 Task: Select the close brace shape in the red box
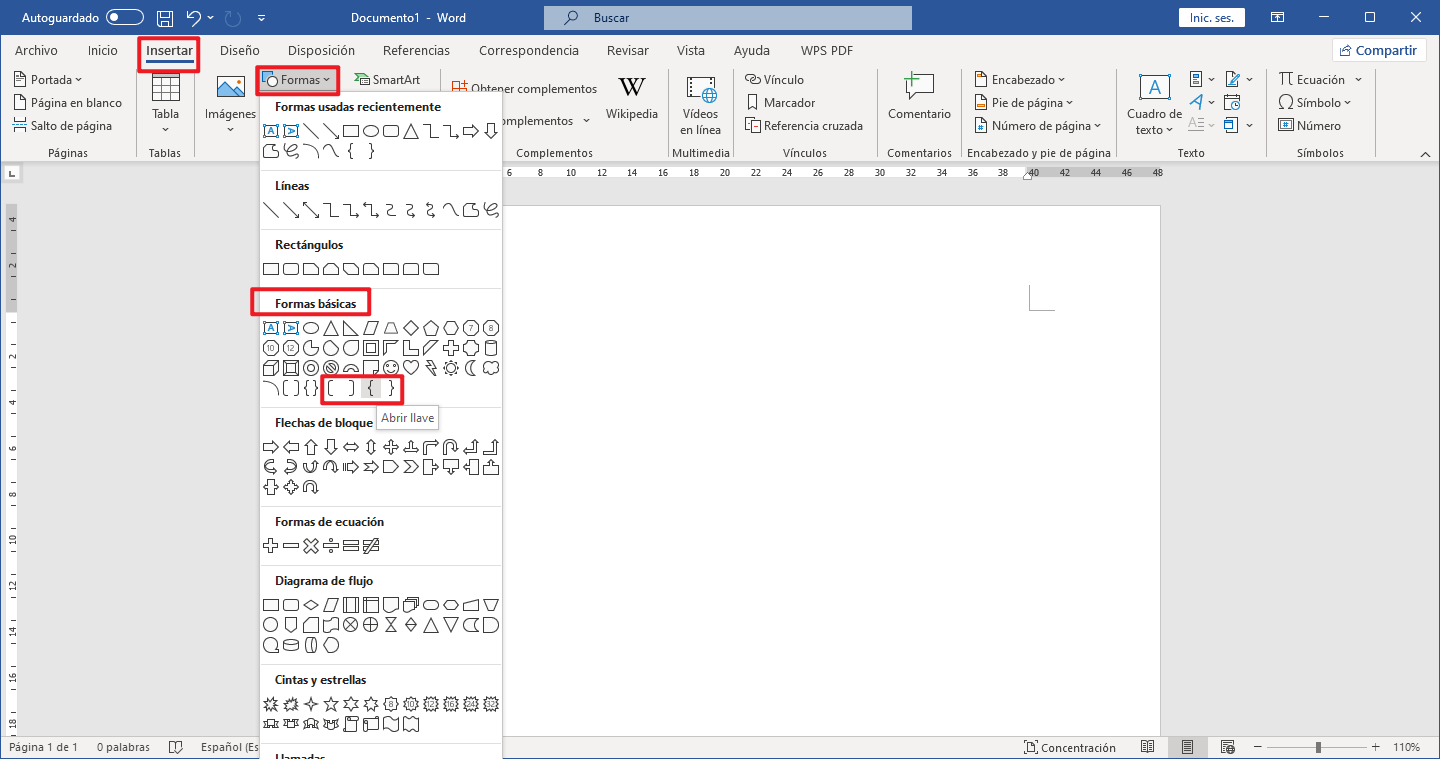point(391,388)
